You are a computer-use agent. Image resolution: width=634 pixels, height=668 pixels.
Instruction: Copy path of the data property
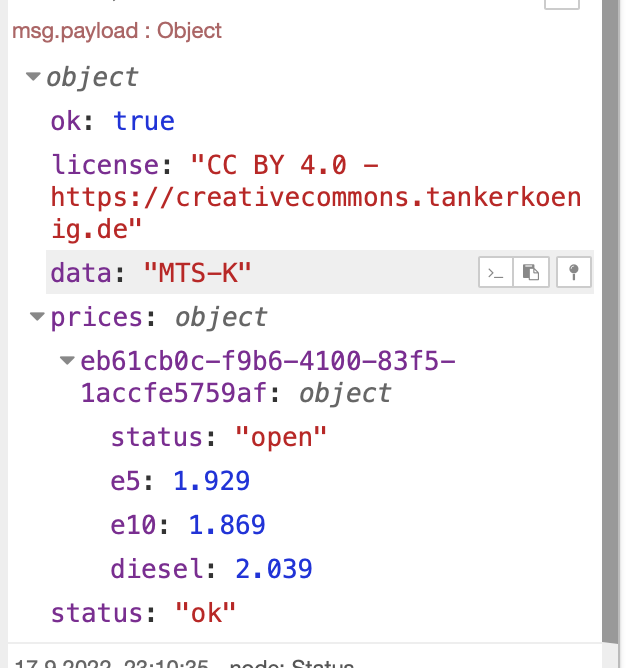[x=497, y=272]
